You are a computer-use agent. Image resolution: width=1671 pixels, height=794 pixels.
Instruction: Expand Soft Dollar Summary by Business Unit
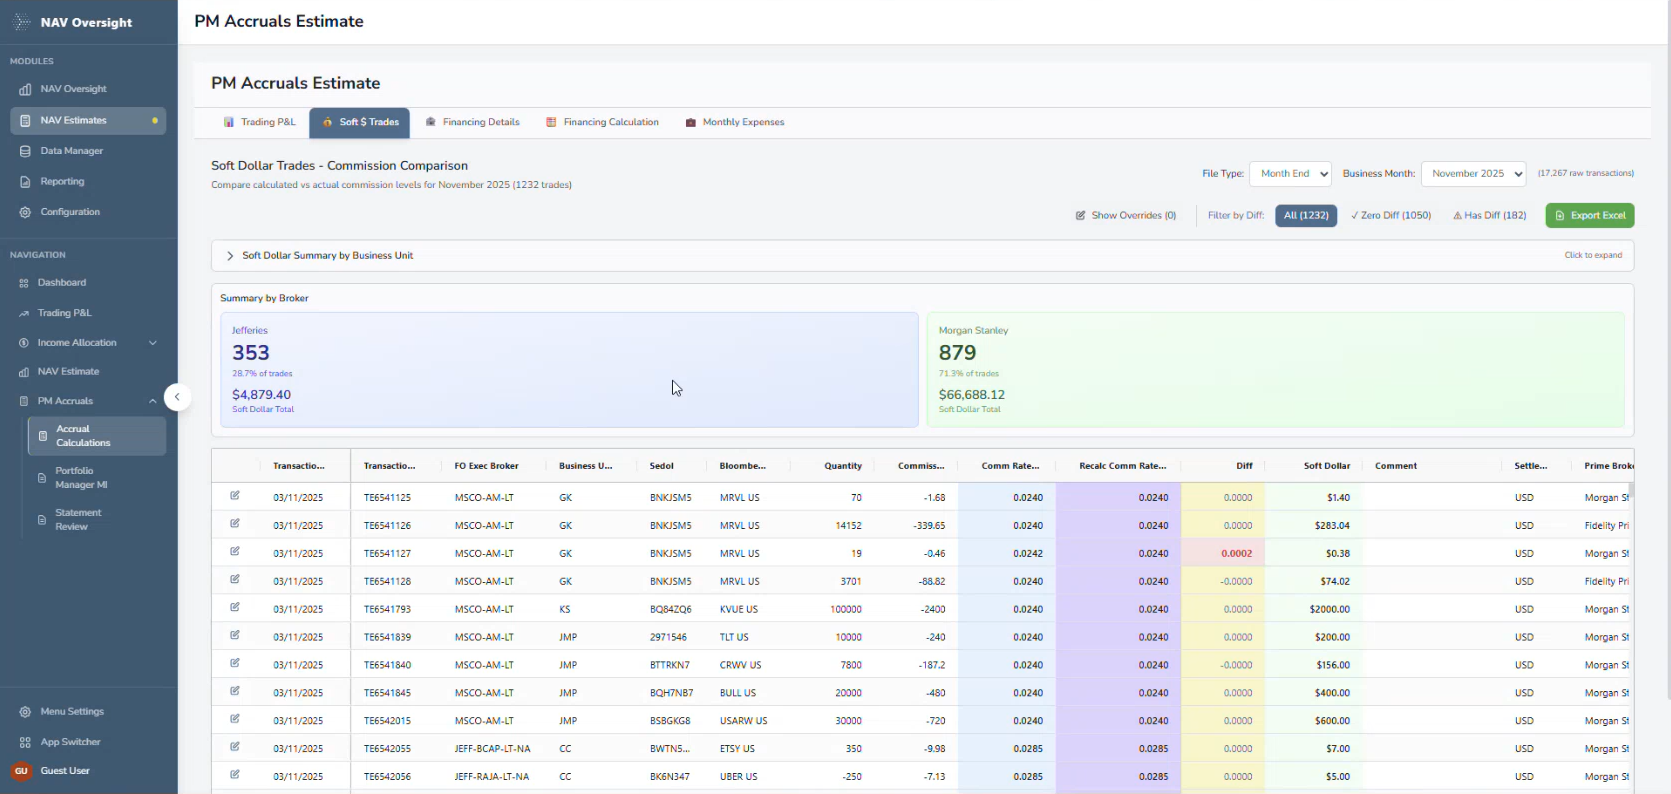(327, 256)
